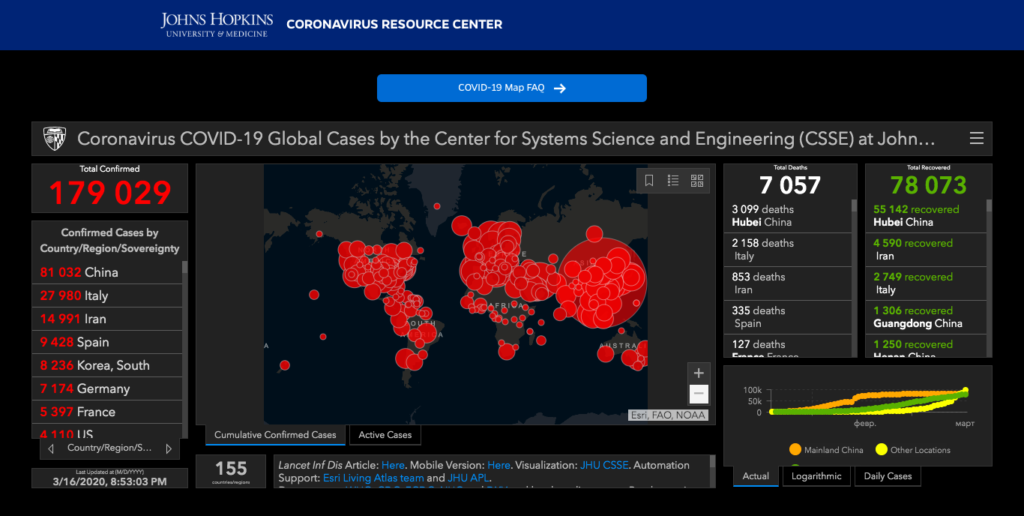
Task: Open the COVID-19 Map FAQ button
Action: (x=512, y=88)
